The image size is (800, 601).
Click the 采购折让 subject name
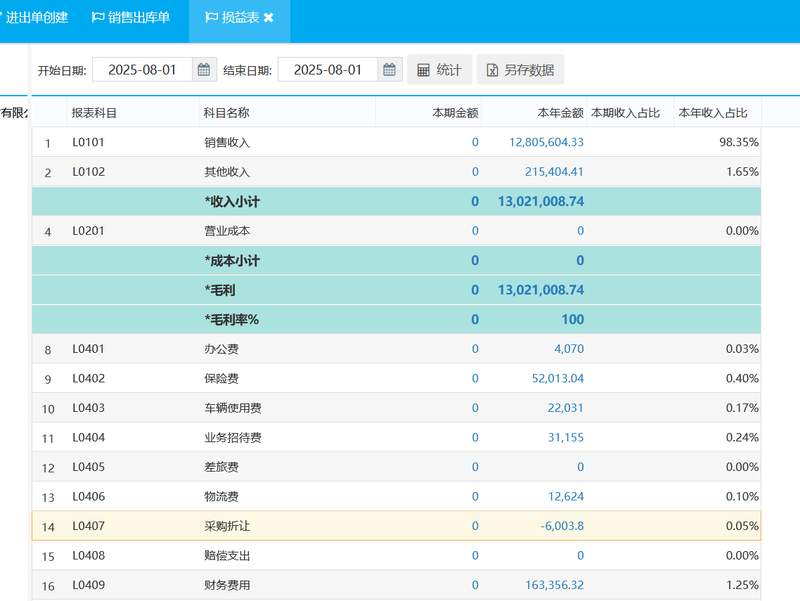coord(227,526)
